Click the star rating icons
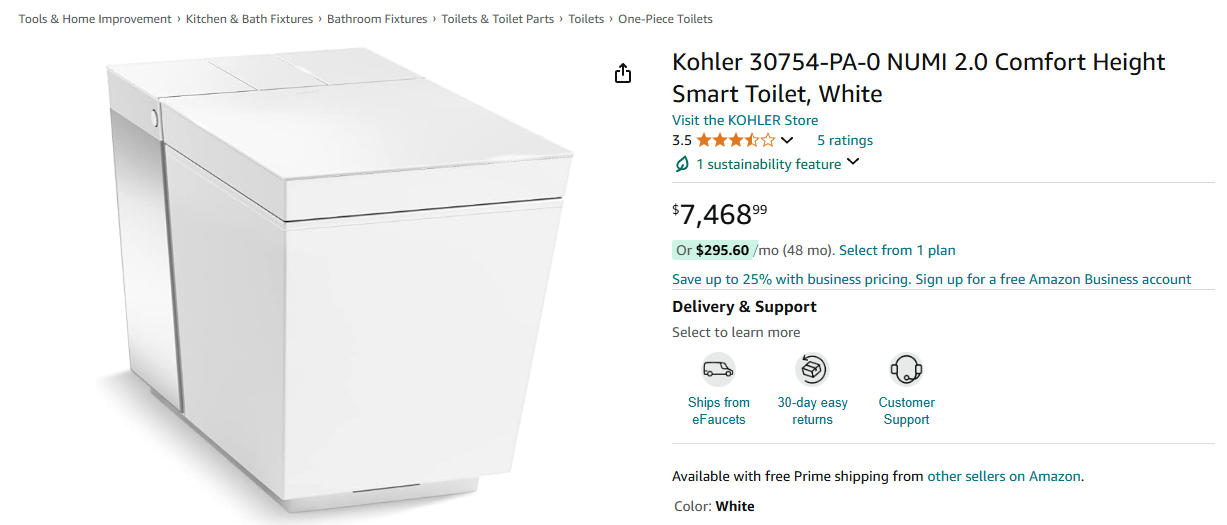 point(735,141)
